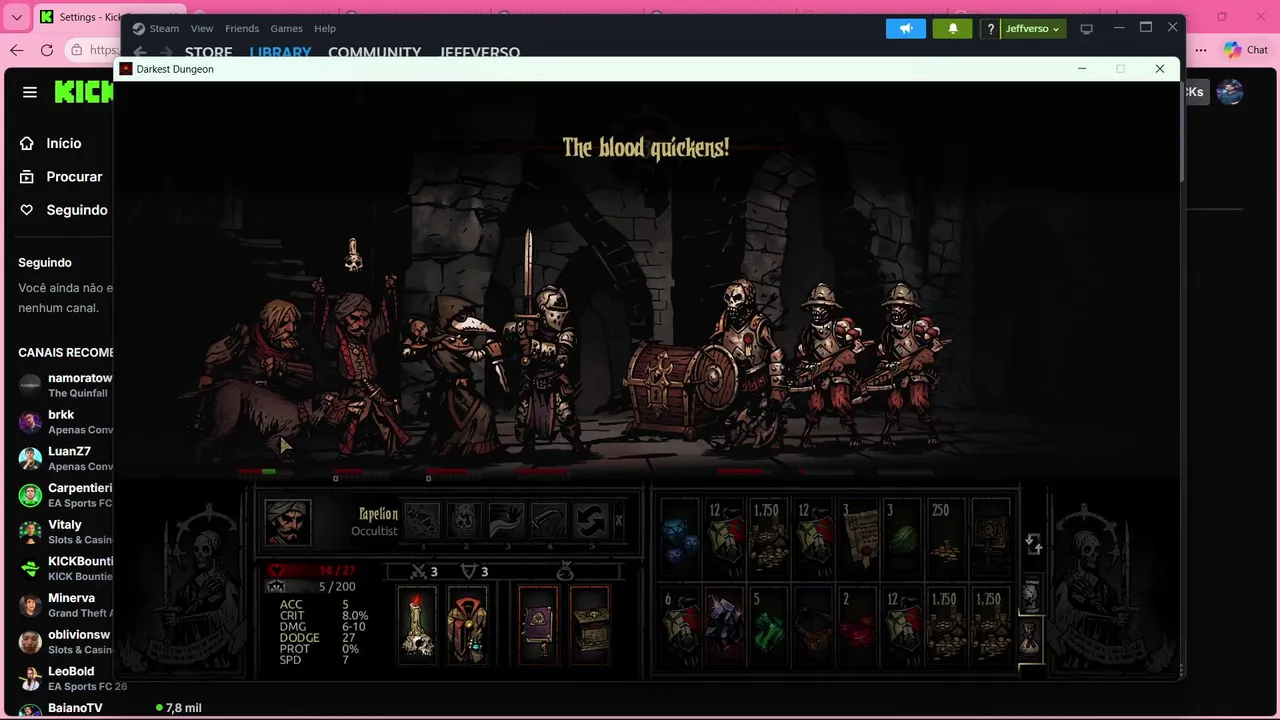The height and width of the screenshot is (720, 1280).
Task: Open Steam's bell notifications
Action: click(x=953, y=28)
